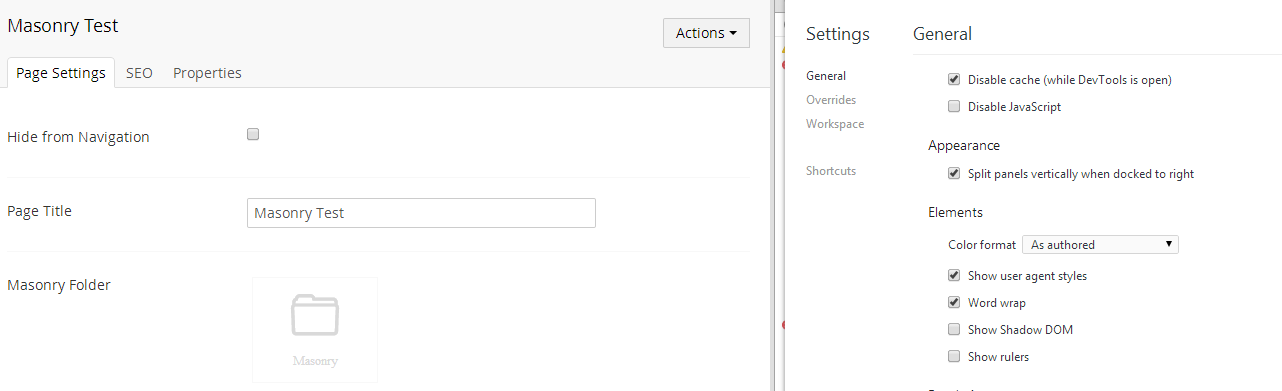Click the Masonry folder icon
Viewport: 1282px width, 391px height.
(x=315, y=314)
